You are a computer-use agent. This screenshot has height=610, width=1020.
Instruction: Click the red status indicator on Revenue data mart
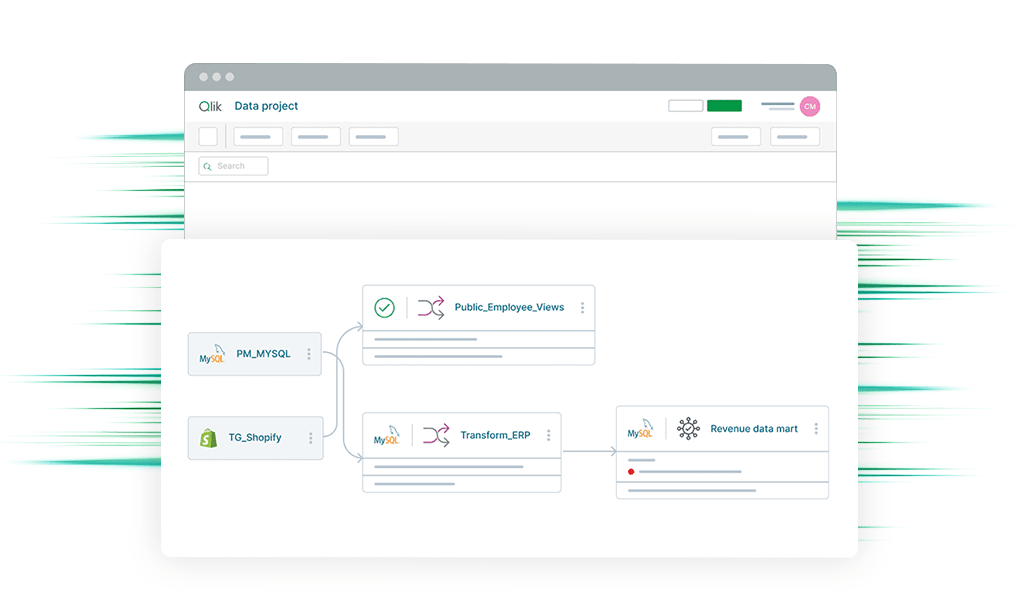631,471
